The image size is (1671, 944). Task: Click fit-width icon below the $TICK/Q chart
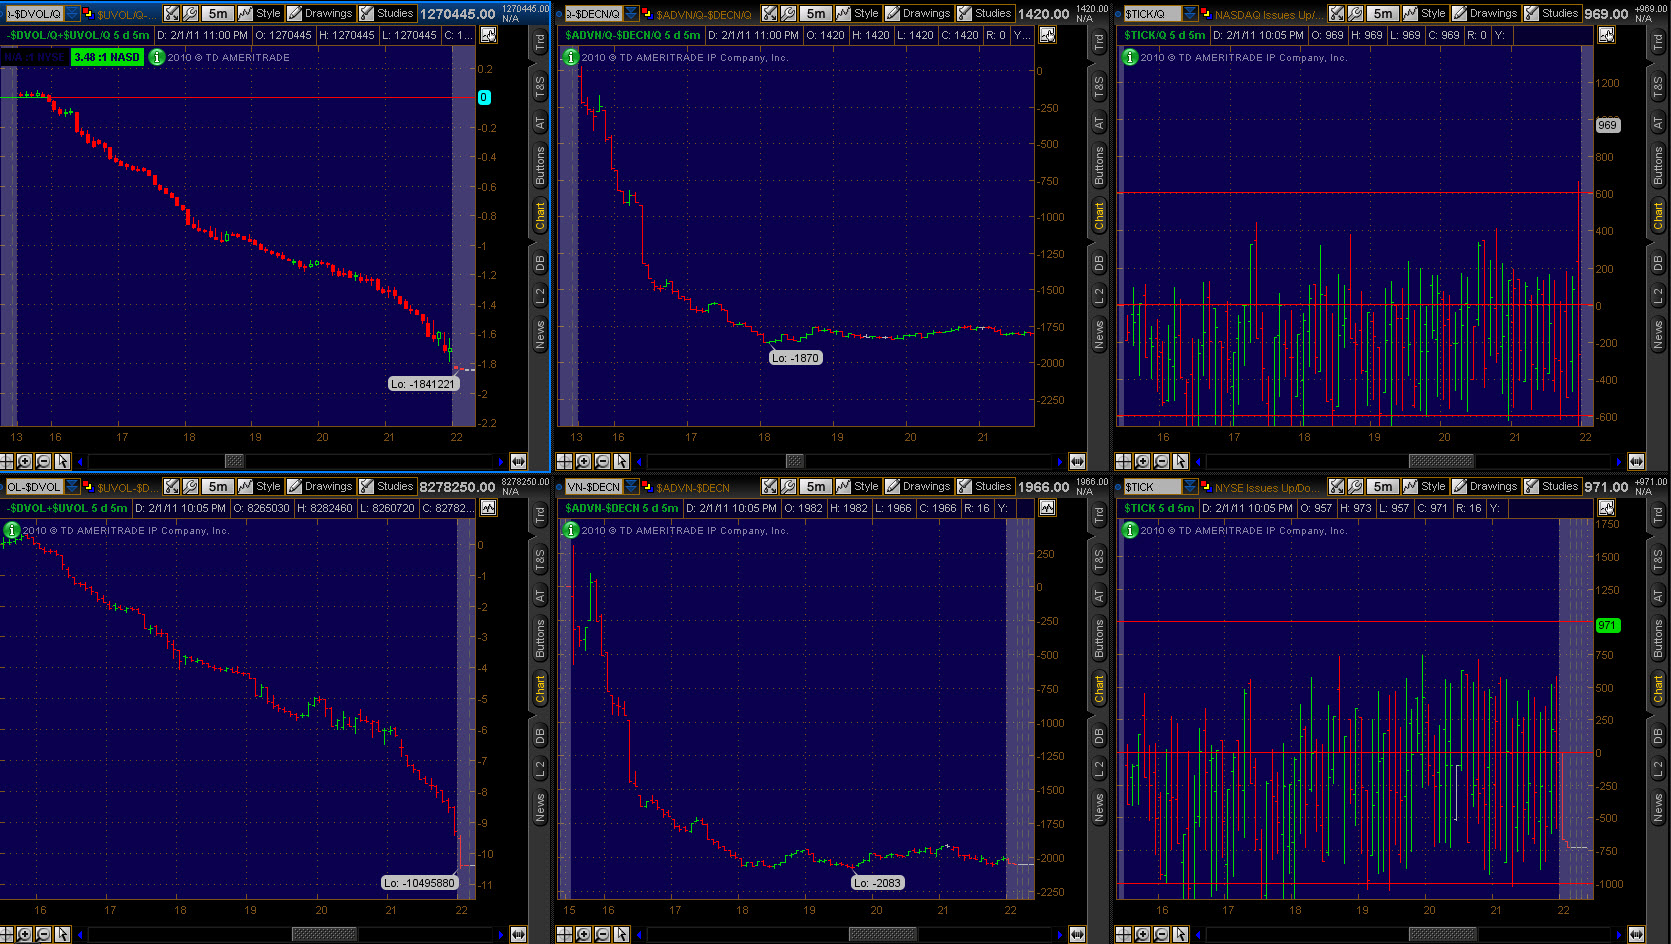pos(1636,461)
